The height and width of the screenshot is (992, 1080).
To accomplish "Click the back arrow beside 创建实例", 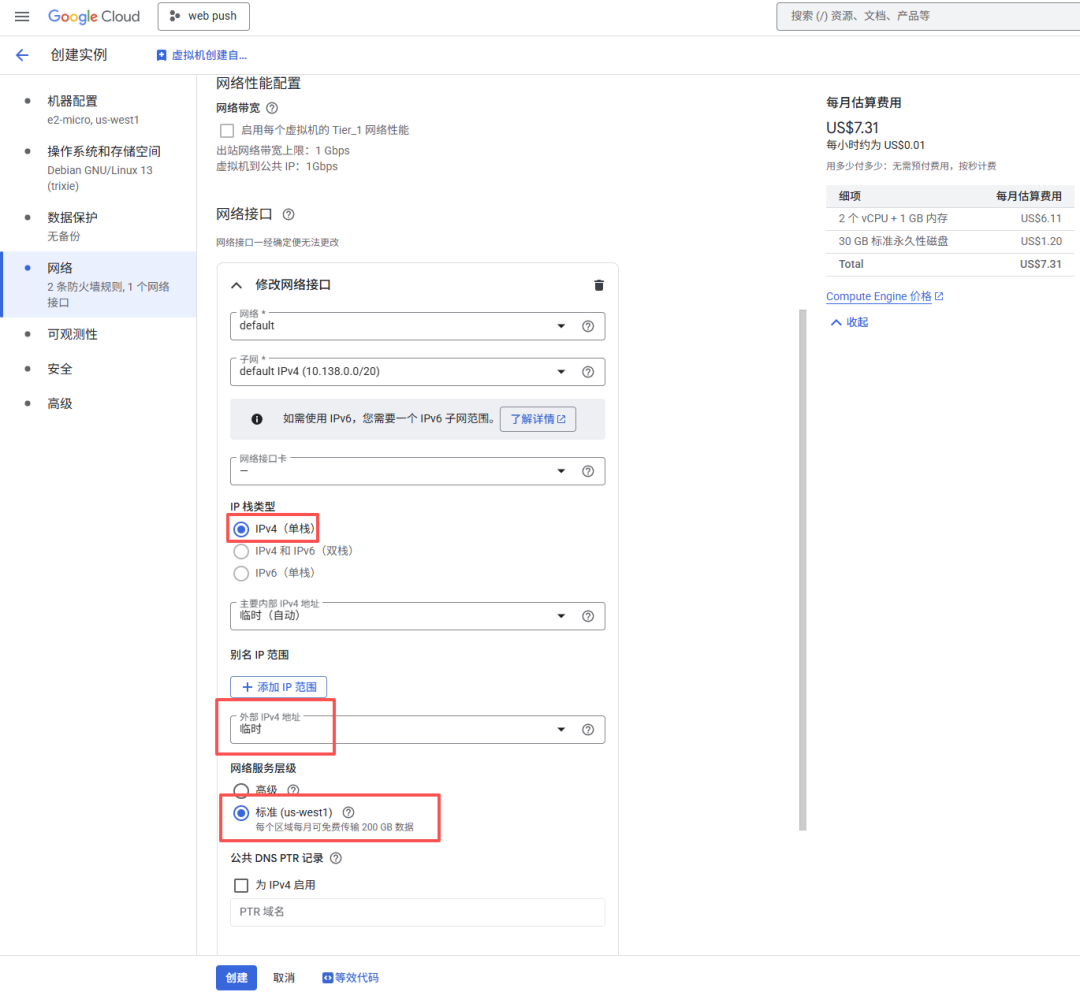I will pos(22,55).
